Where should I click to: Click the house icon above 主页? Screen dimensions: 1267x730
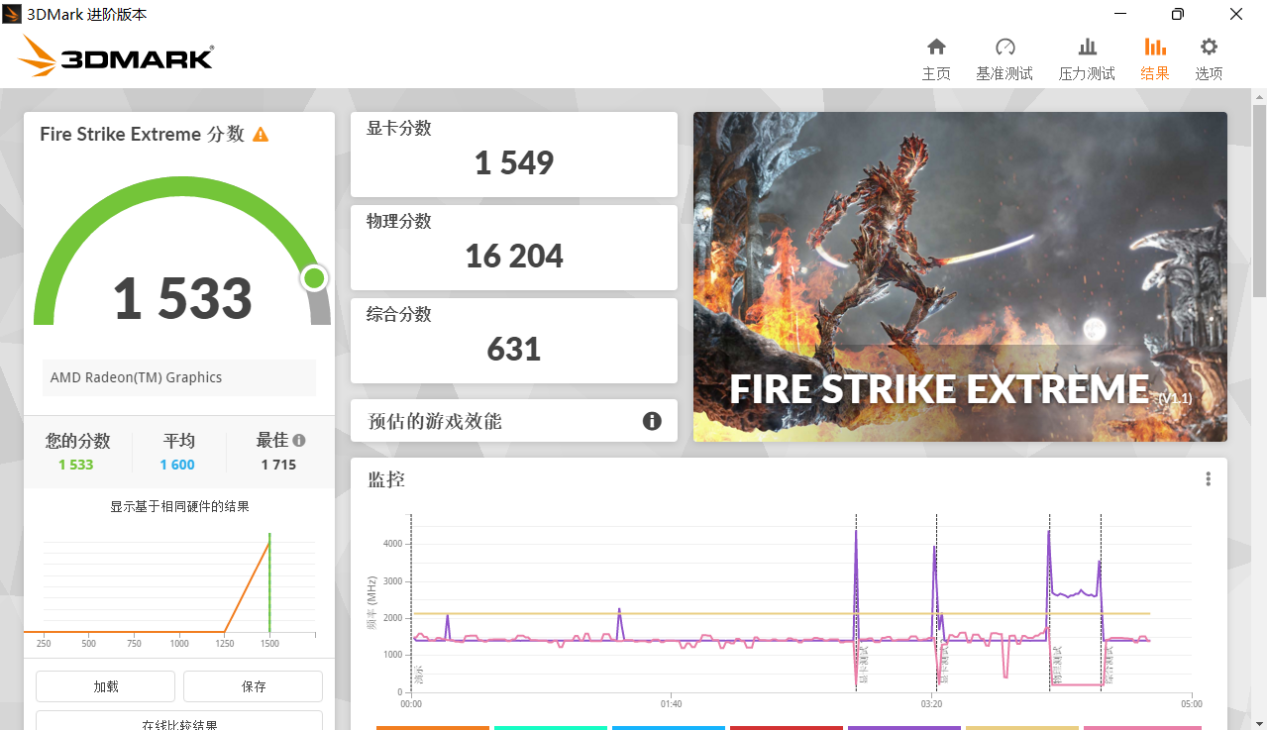[936, 47]
